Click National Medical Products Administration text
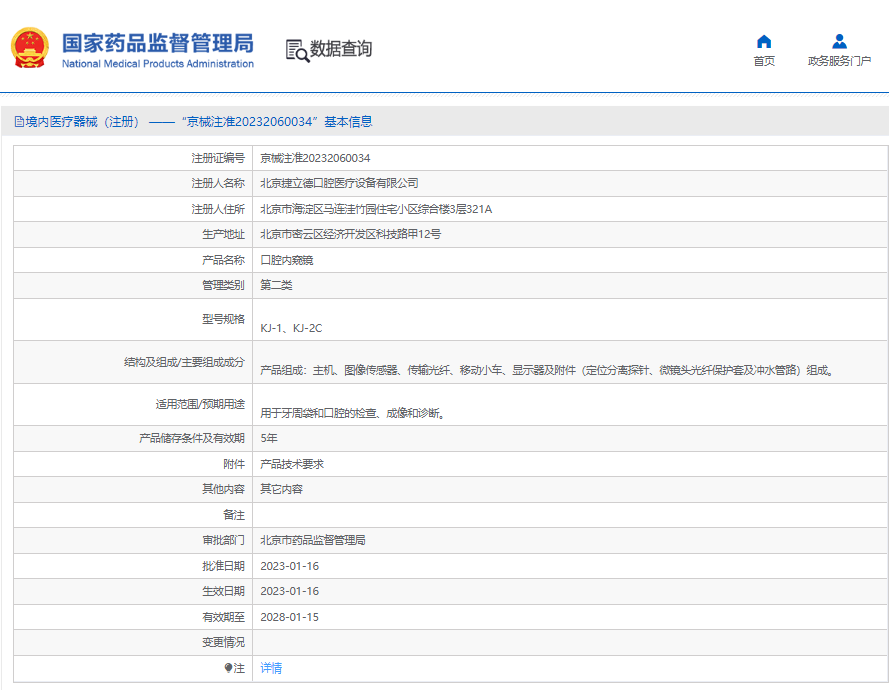This screenshot has height=690, width=889. [x=158, y=64]
